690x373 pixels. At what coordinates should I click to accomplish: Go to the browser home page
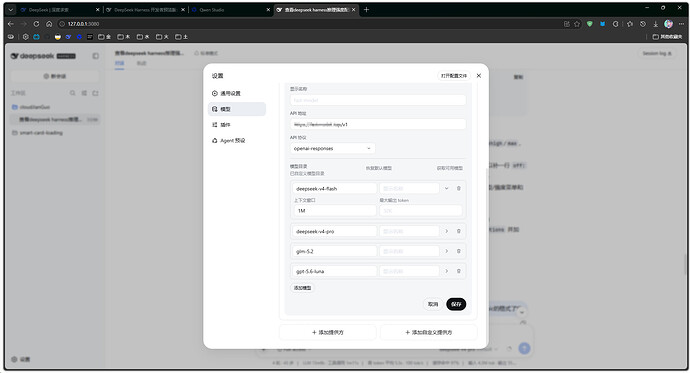pyautogui.click(x=49, y=24)
